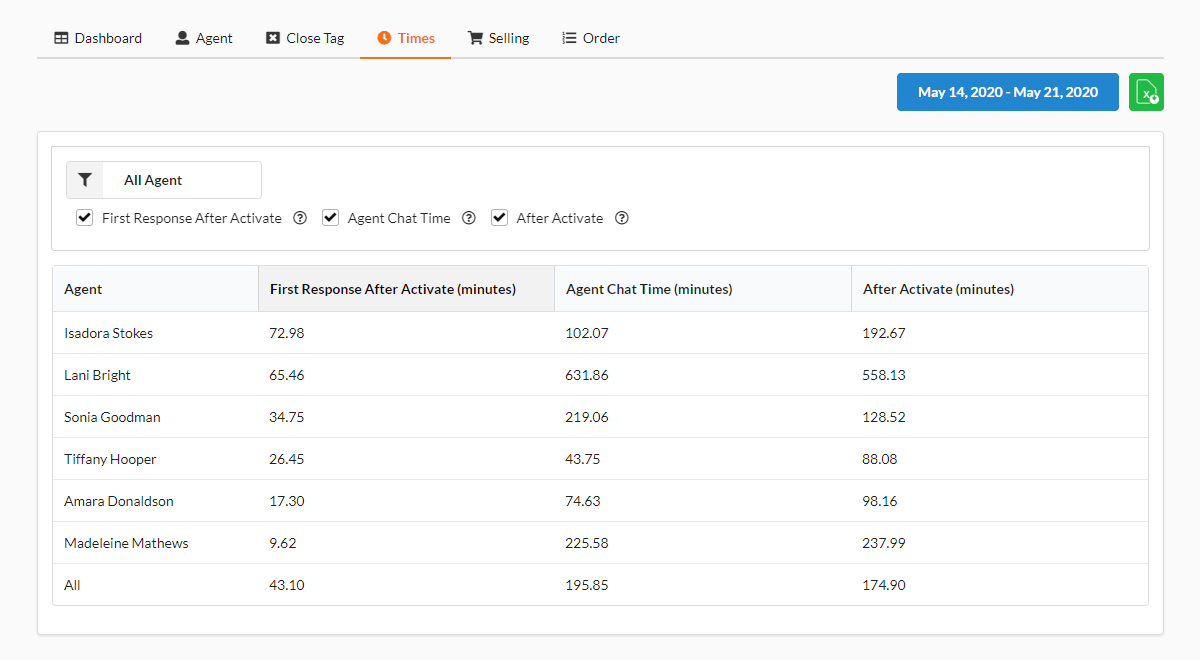Screen dimensions: 1200x660
Task: Select agent name Isadora Stokes
Action: 108,333
